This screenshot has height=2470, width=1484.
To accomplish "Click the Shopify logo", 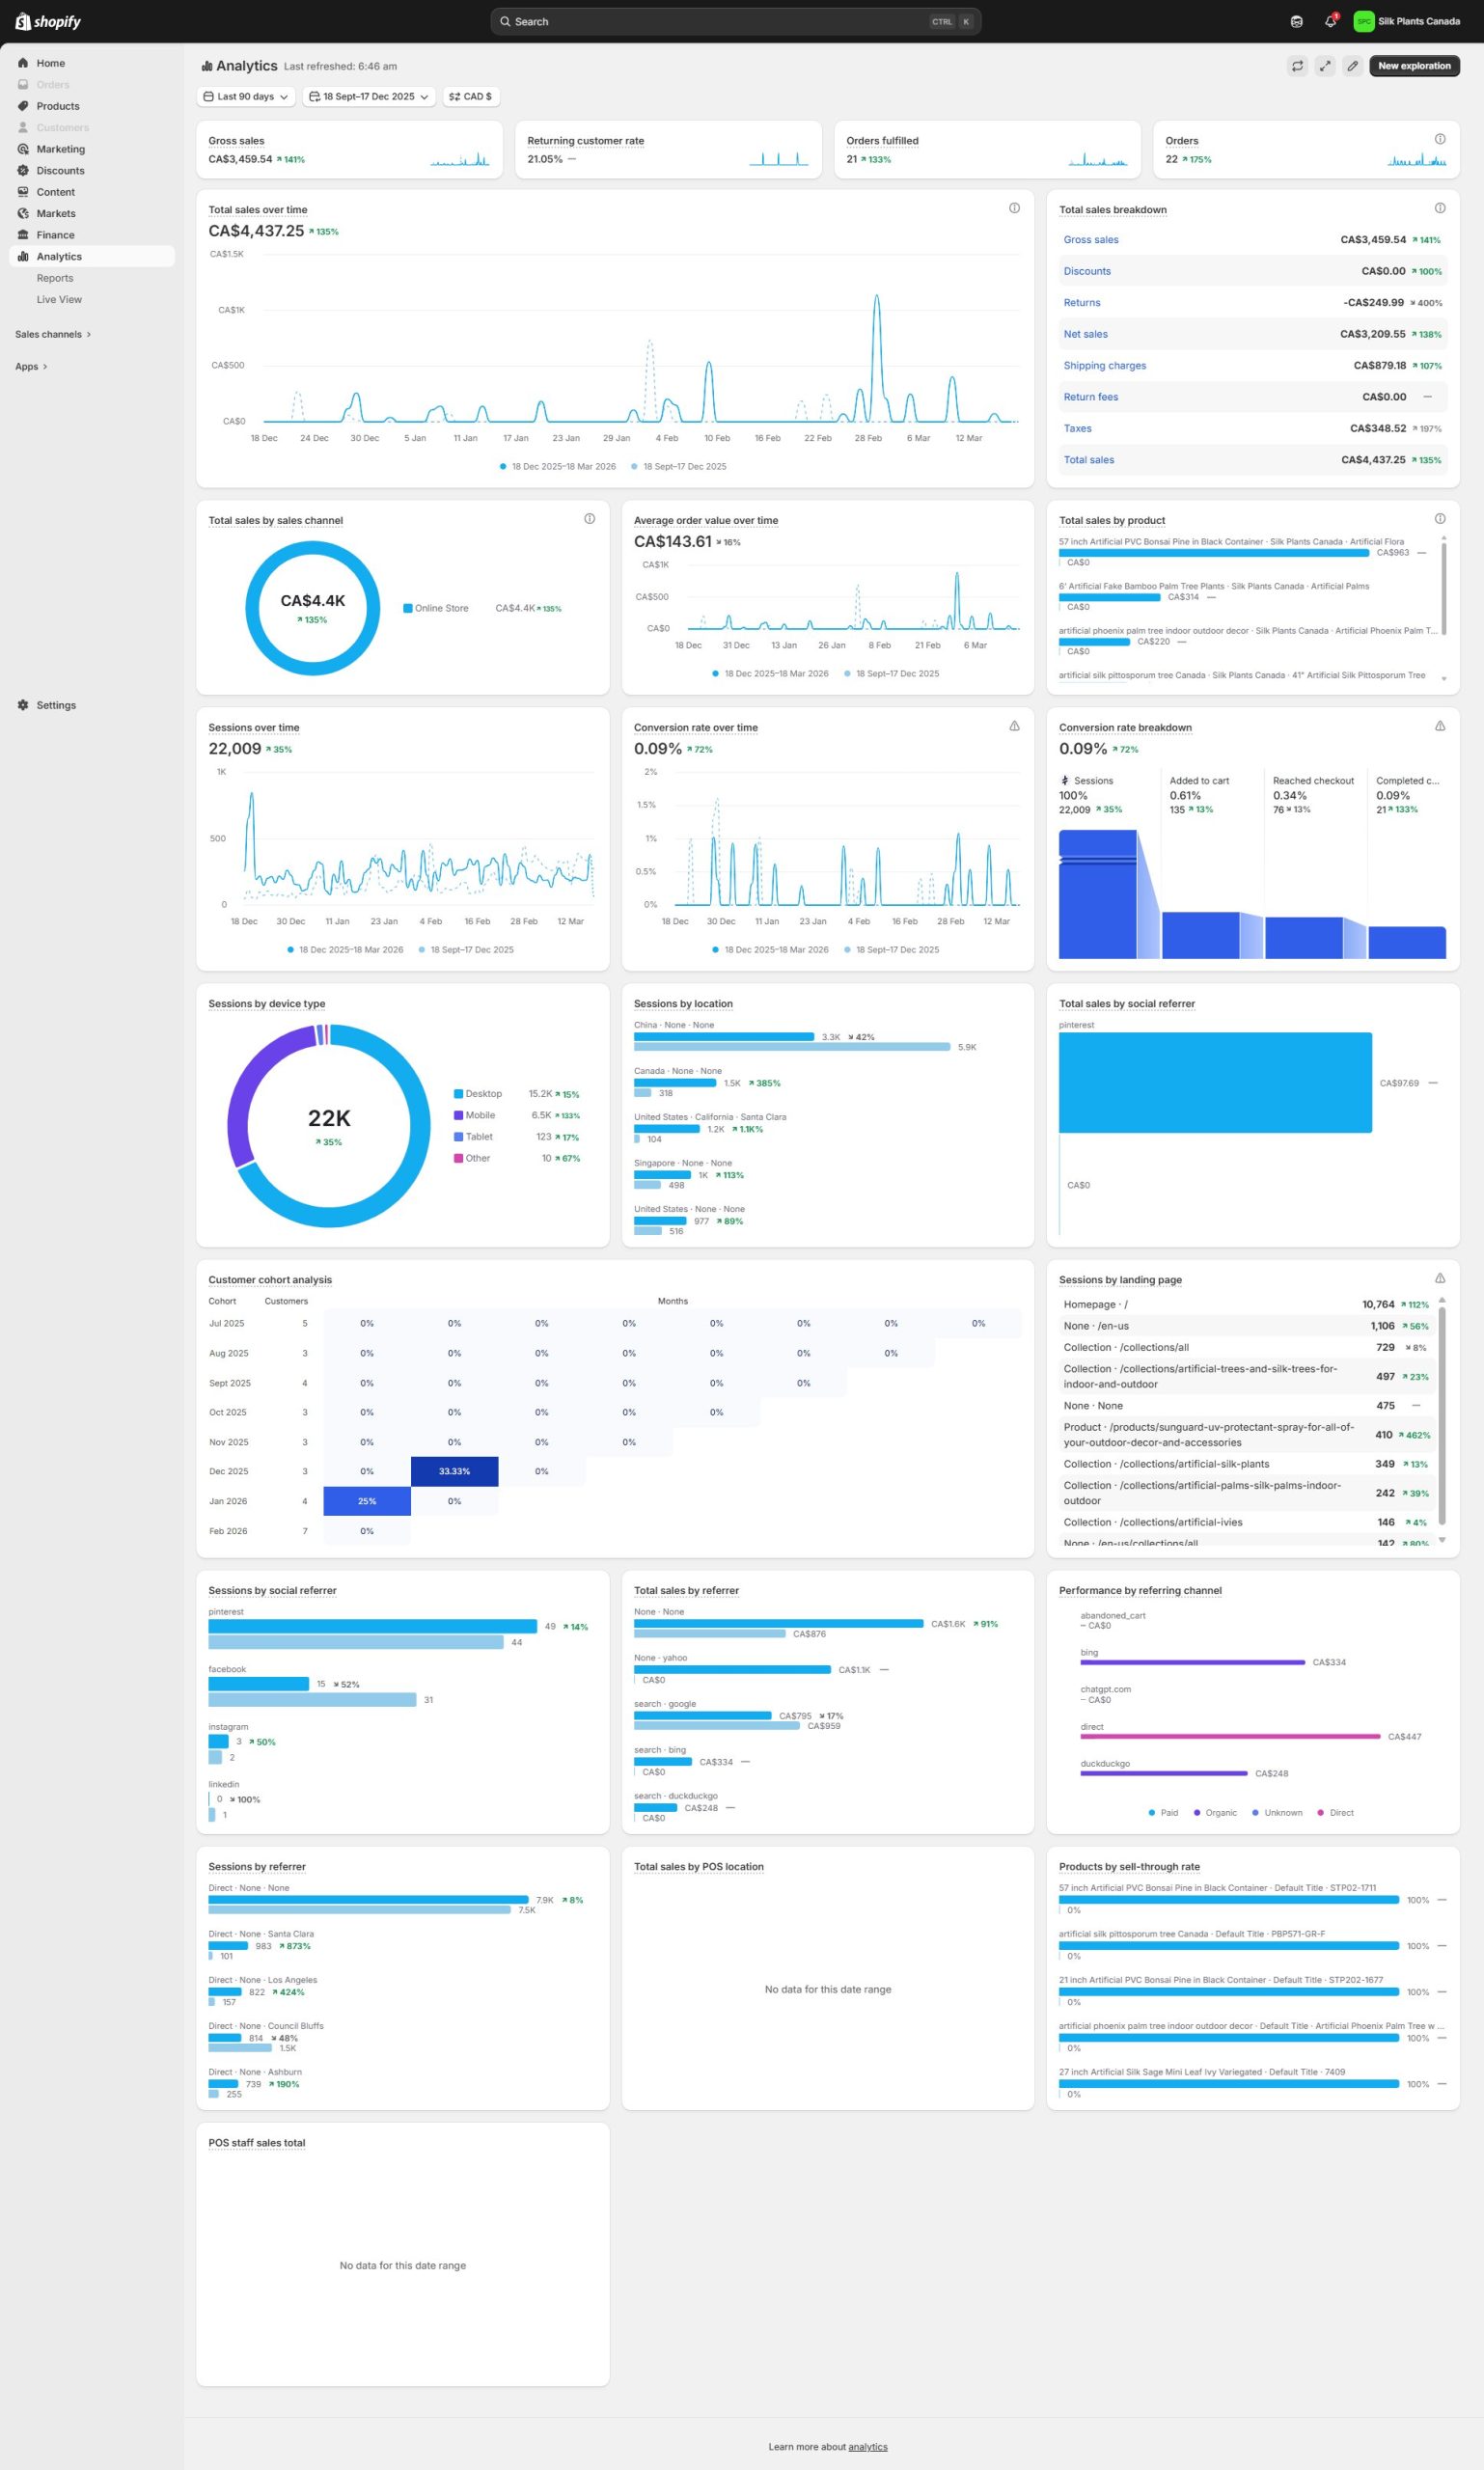I will [48, 22].
